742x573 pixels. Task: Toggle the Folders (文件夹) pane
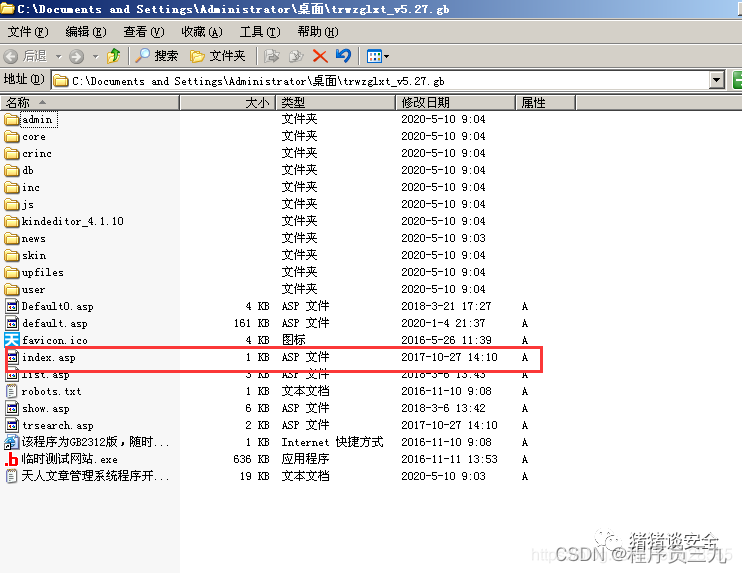click(x=218, y=56)
